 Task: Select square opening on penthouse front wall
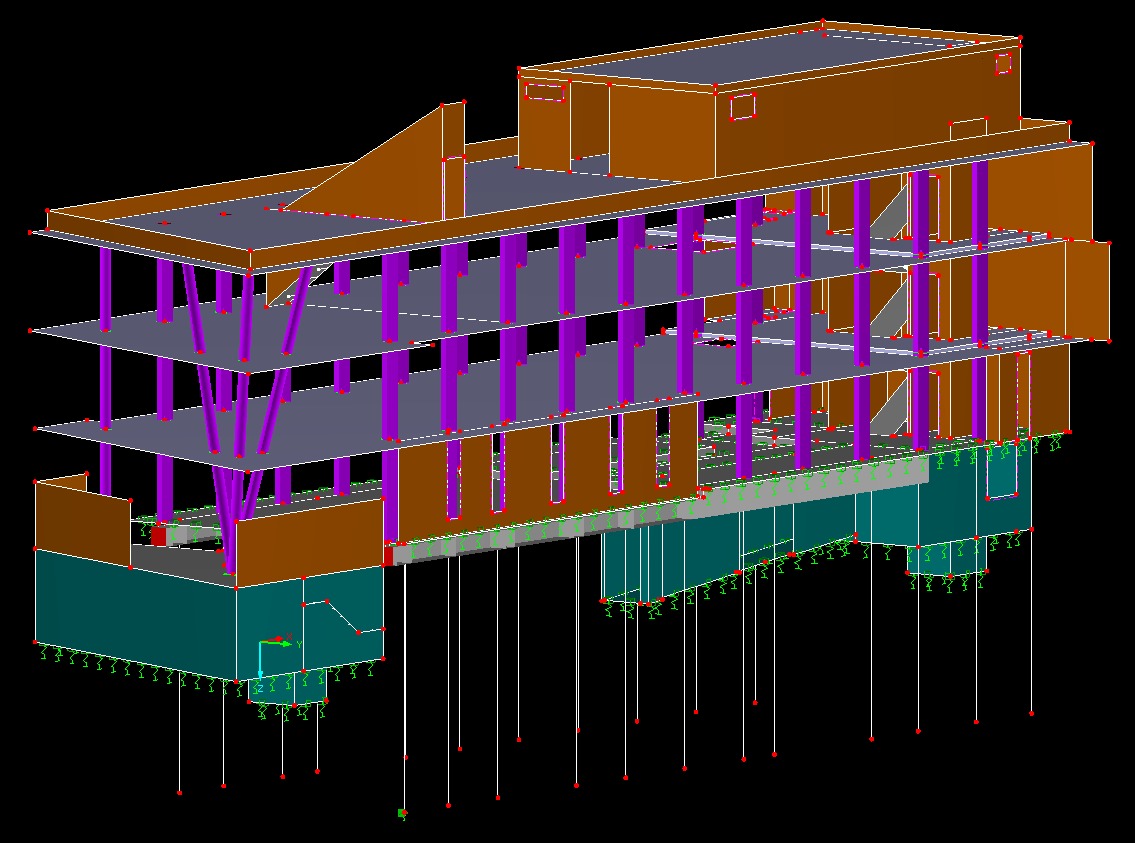click(743, 106)
